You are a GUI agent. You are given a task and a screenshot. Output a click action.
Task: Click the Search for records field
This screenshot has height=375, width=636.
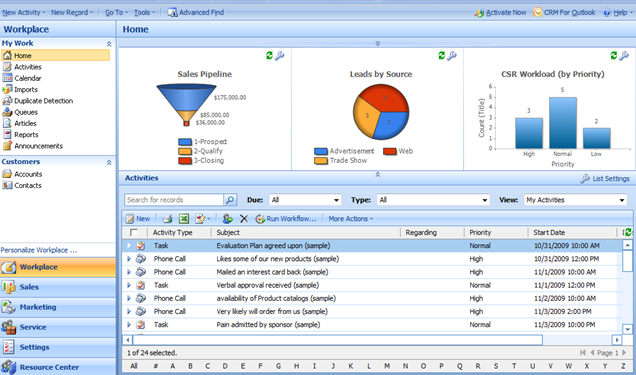174,200
